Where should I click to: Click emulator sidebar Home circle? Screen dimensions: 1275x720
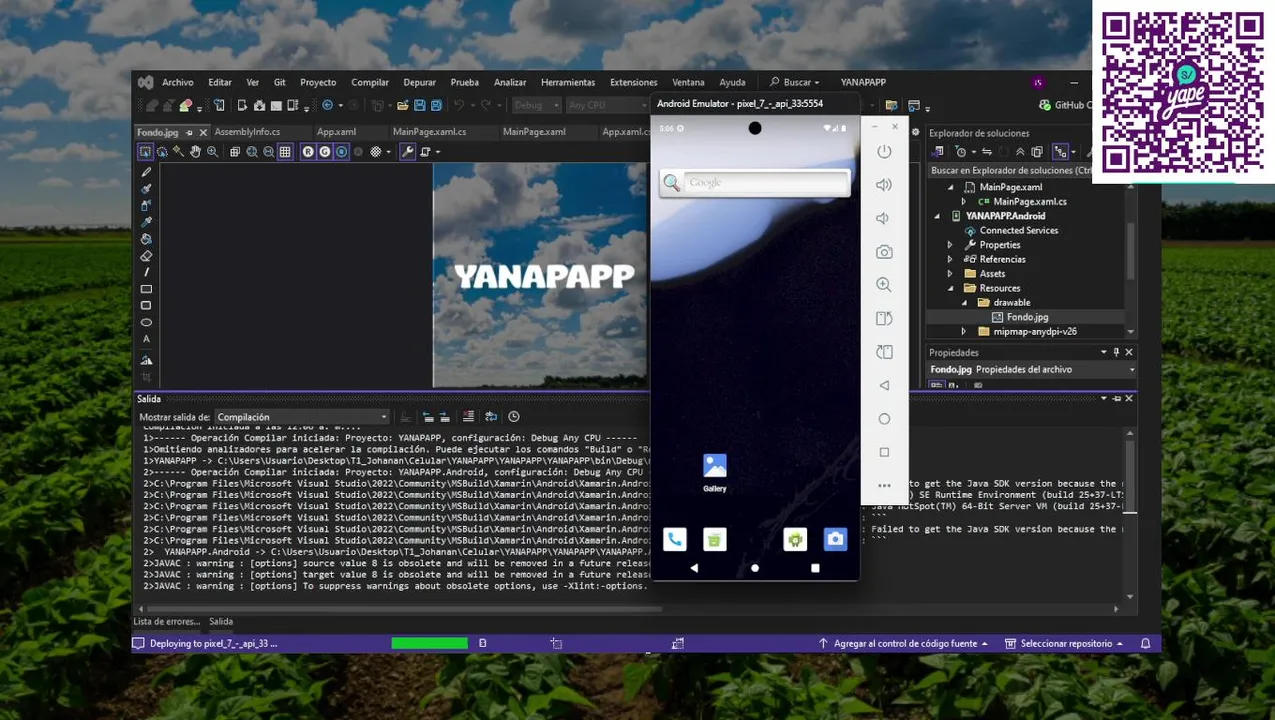pyautogui.click(x=884, y=419)
